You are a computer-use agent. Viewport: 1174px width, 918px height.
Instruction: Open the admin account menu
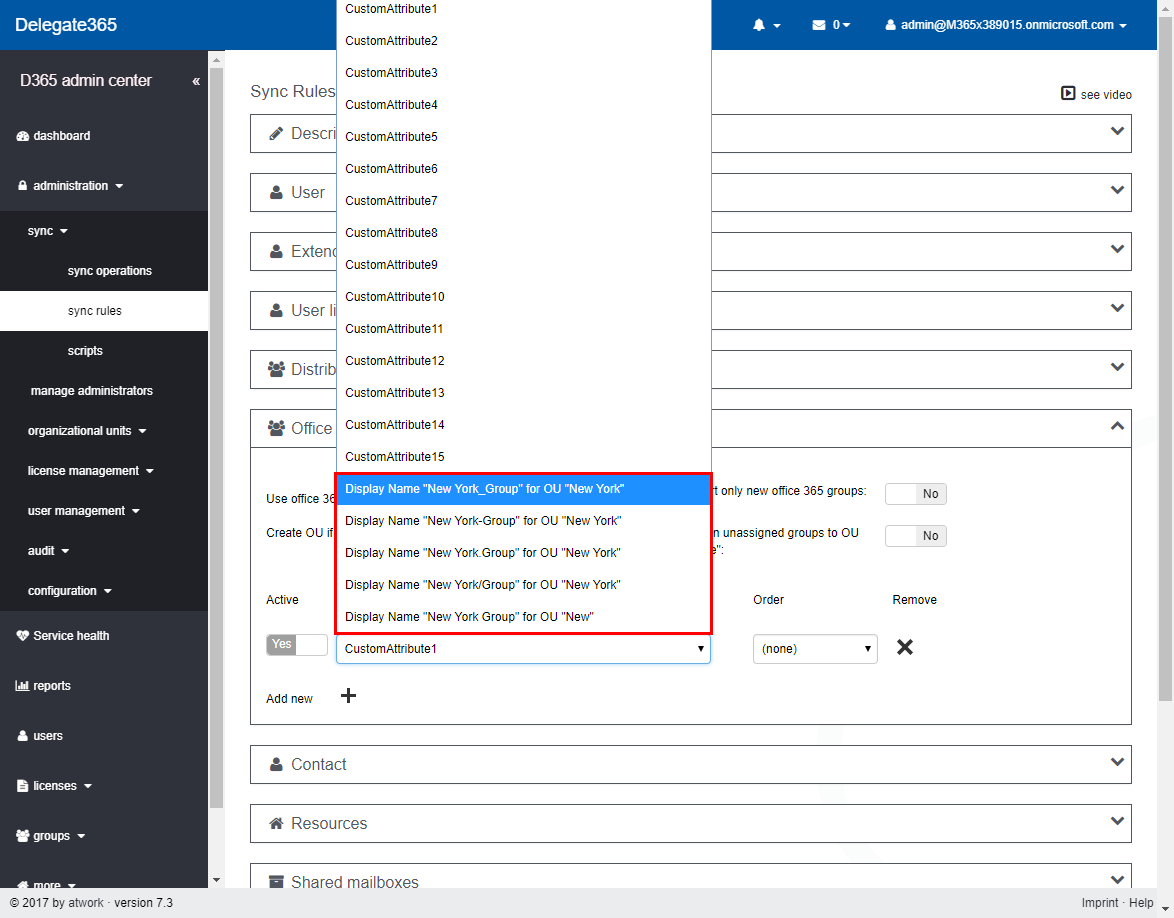[1006, 25]
